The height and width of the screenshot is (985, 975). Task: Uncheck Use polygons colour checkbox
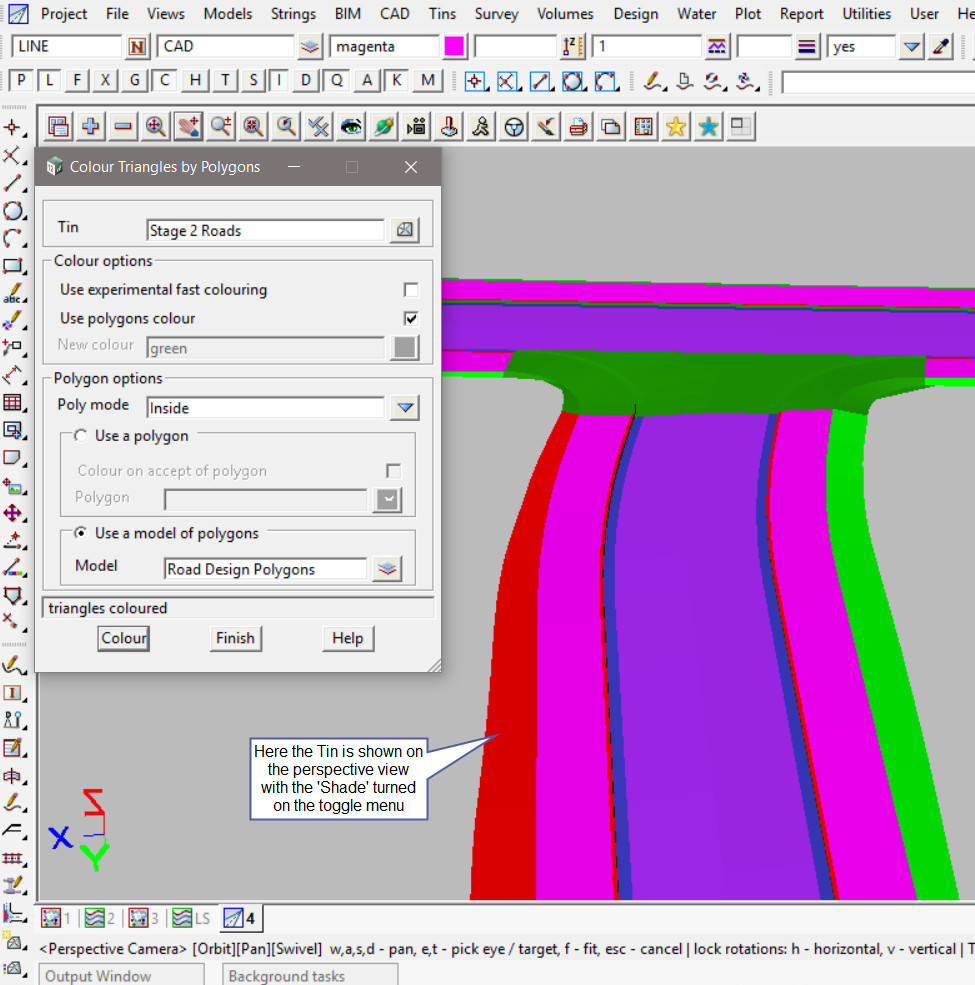tap(410, 318)
